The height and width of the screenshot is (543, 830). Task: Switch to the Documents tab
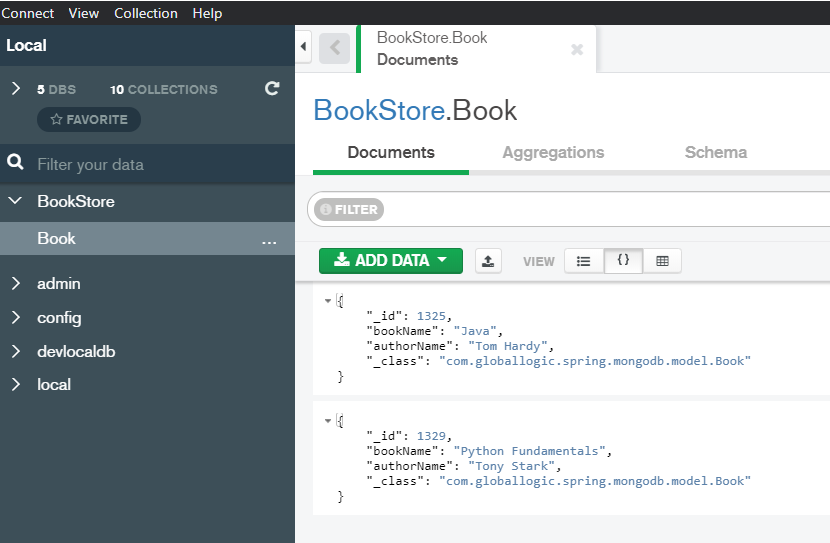point(391,152)
